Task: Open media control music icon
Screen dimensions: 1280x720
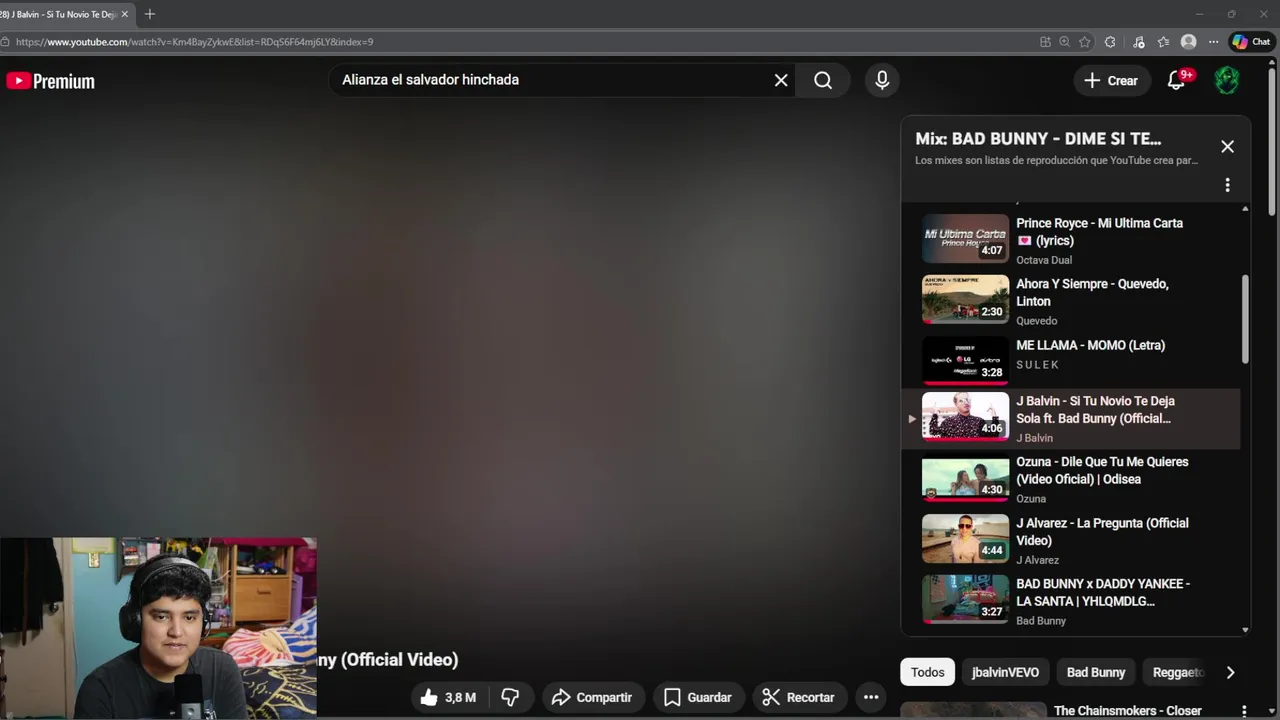Action: 1138,42
